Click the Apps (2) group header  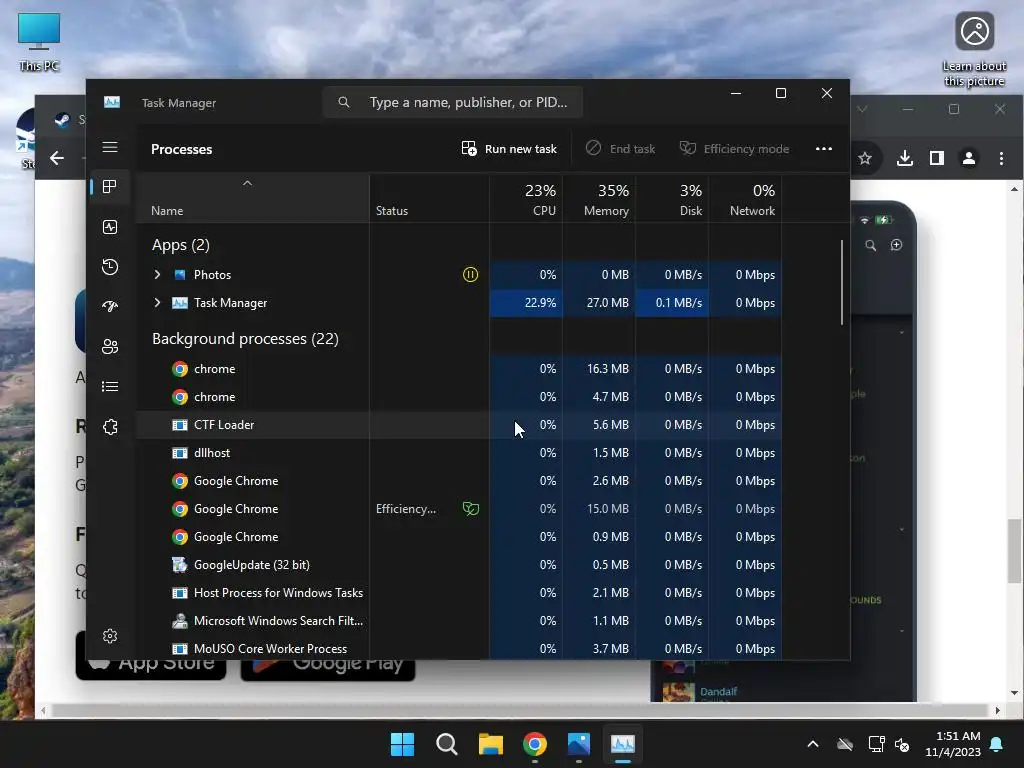(x=181, y=245)
